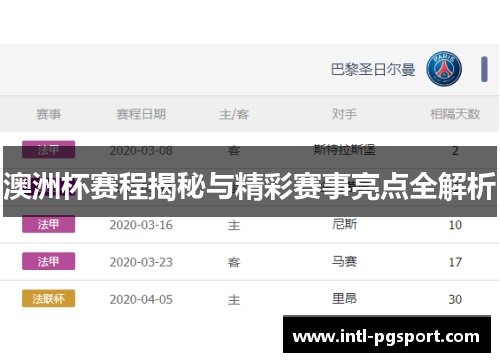This screenshot has height=362, width=500.
Task: Click the 主/客 column header
Action: (x=234, y=114)
